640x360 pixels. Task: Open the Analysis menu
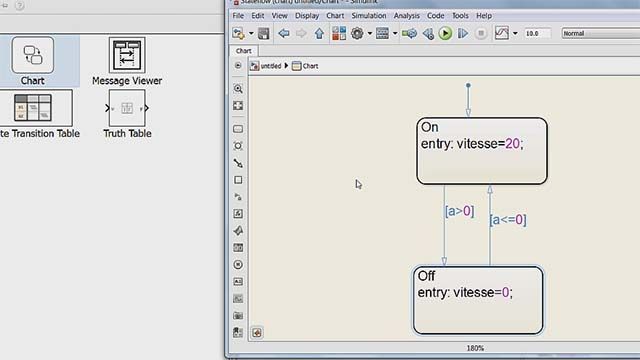(x=407, y=16)
